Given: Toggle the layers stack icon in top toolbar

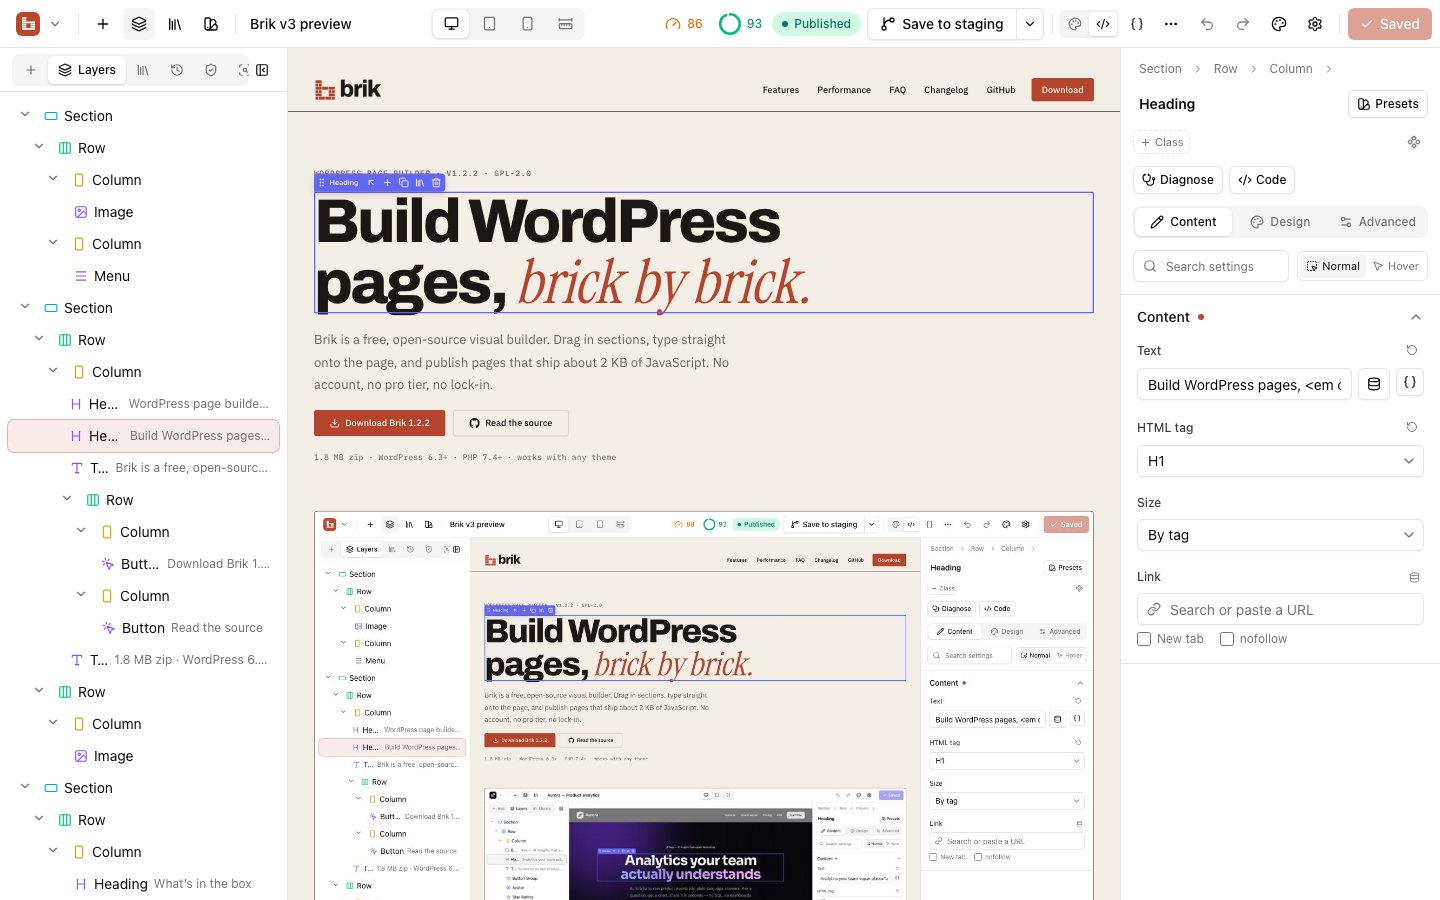Looking at the screenshot, I should 139,24.
